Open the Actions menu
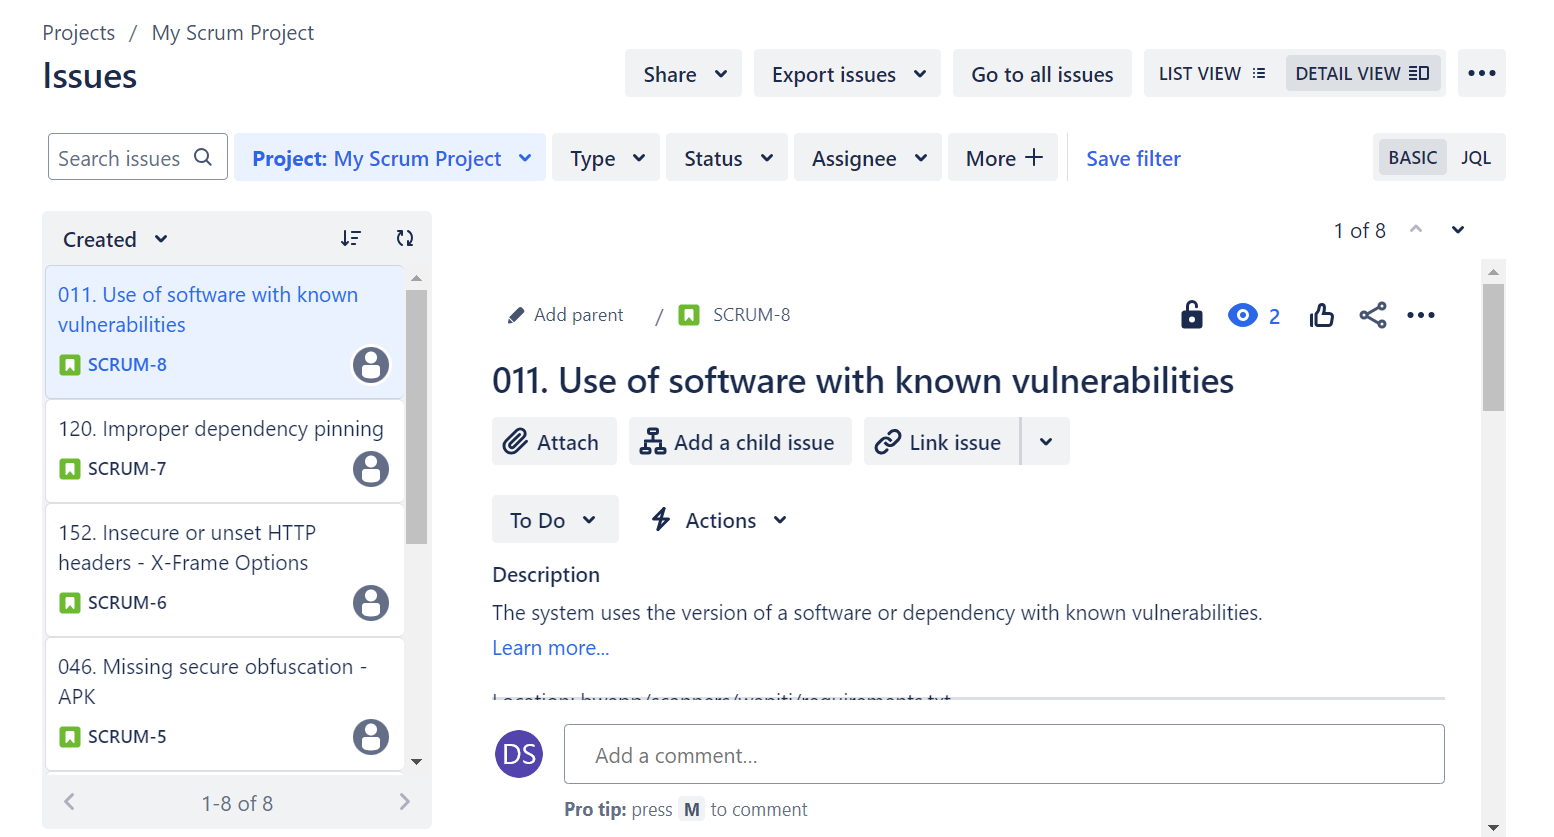This screenshot has height=837, width=1554. 716,519
